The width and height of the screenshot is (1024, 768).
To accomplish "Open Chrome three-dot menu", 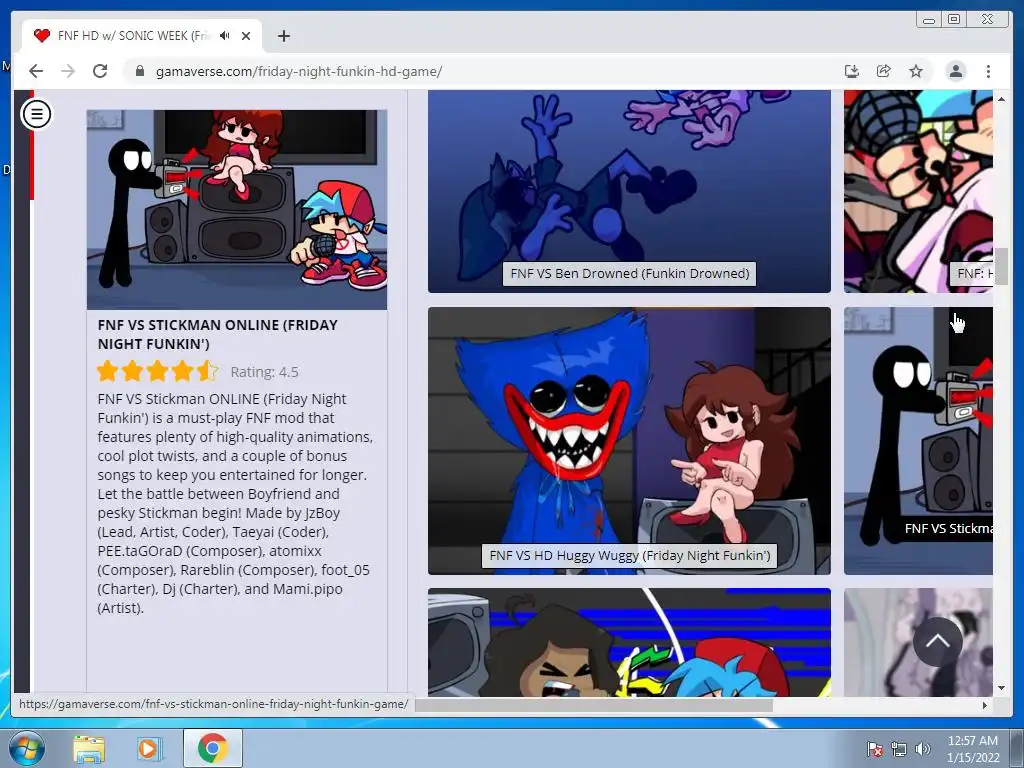I will tap(988, 71).
